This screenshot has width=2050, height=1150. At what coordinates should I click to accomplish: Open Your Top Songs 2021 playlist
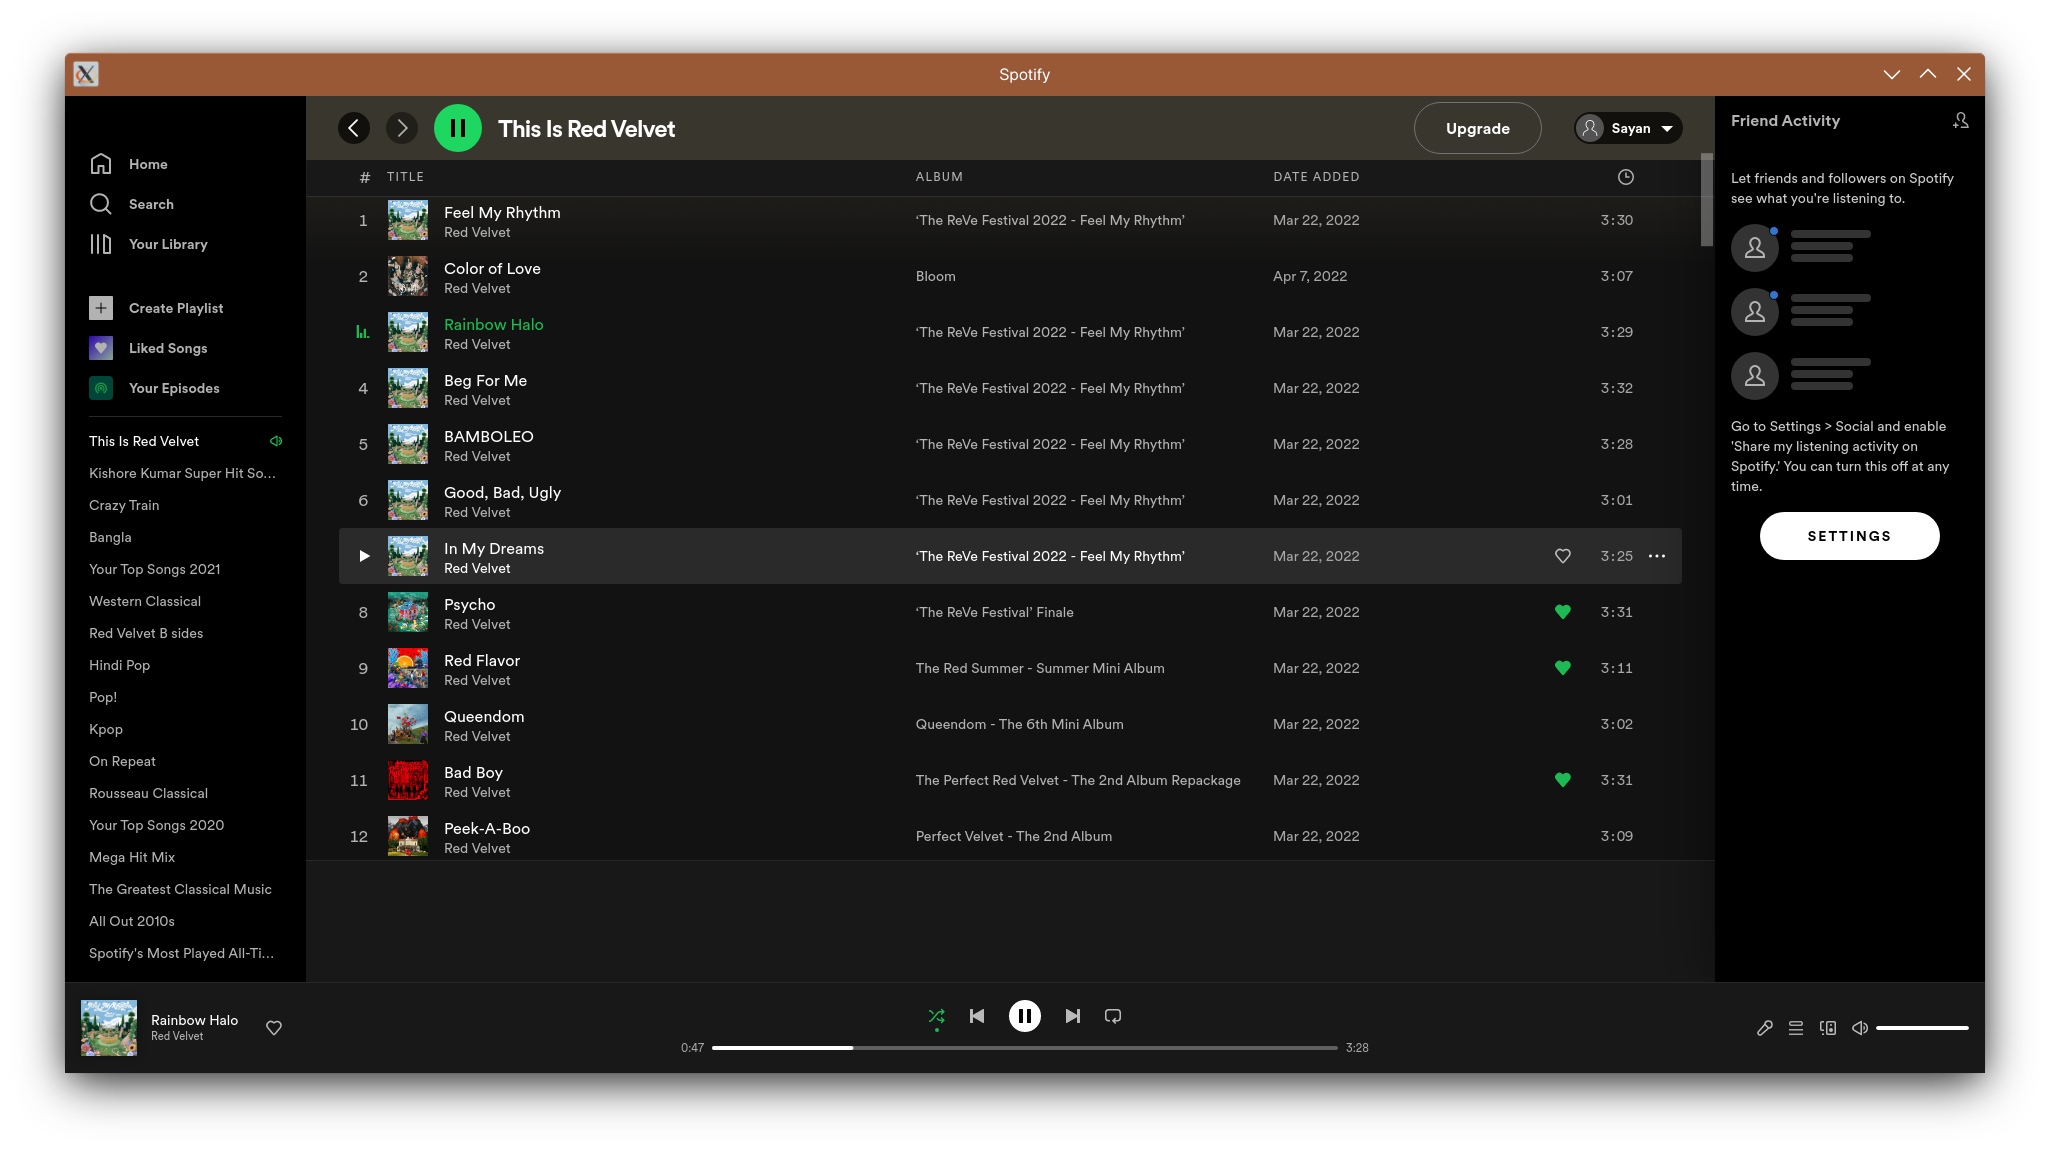155,569
